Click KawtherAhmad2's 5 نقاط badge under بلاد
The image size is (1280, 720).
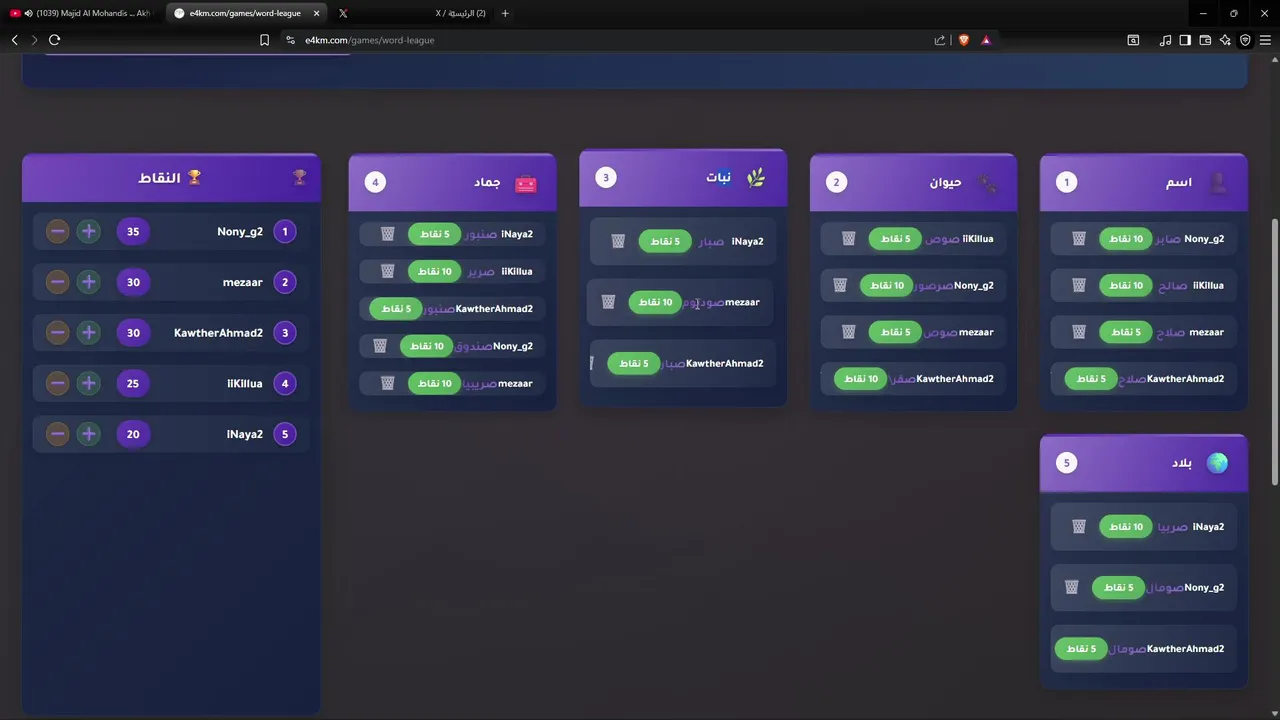coord(1081,649)
